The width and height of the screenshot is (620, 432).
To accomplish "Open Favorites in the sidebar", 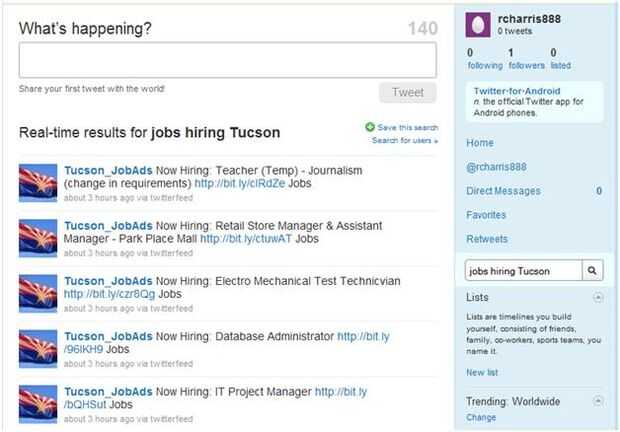I will pos(486,215).
